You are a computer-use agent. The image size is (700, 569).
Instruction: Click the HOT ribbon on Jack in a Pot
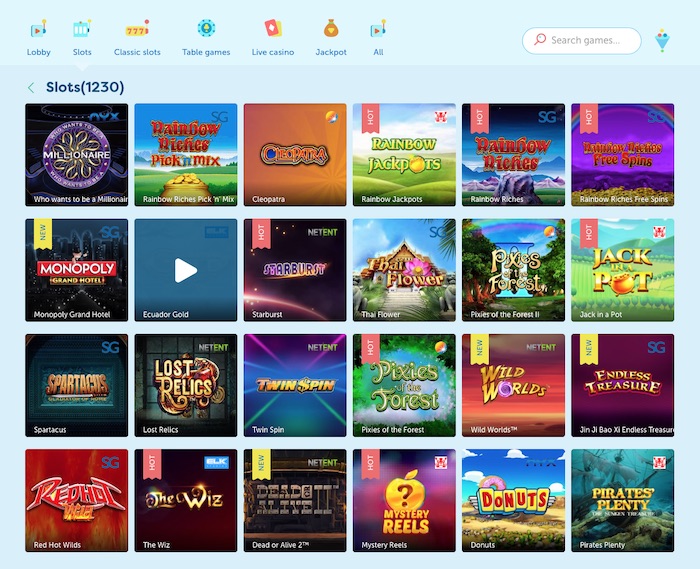(x=589, y=233)
